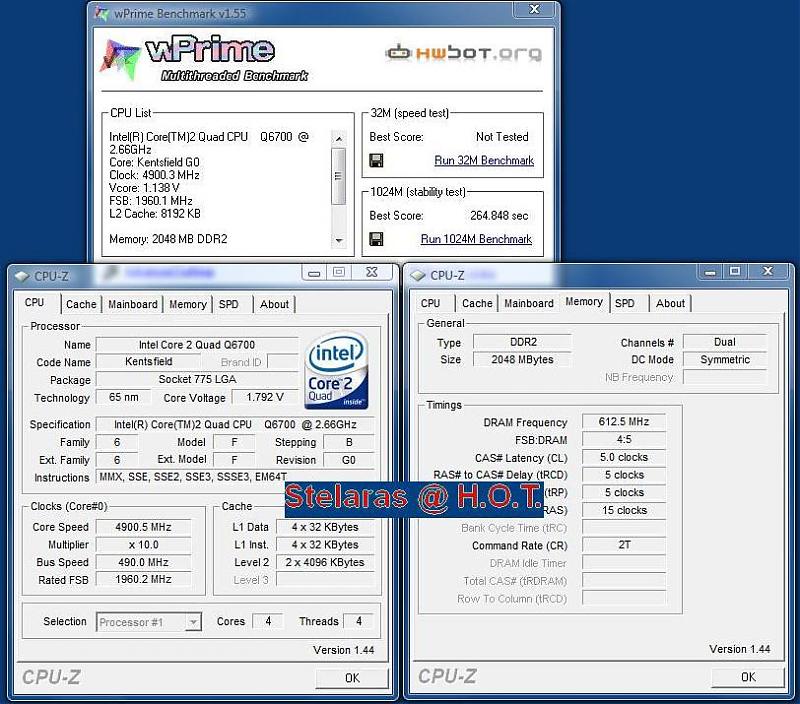This screenshot has width=800, height=704.
Task: Click the Rated FSB 1960.2 MHz value
Action: [x=143, y=580]
